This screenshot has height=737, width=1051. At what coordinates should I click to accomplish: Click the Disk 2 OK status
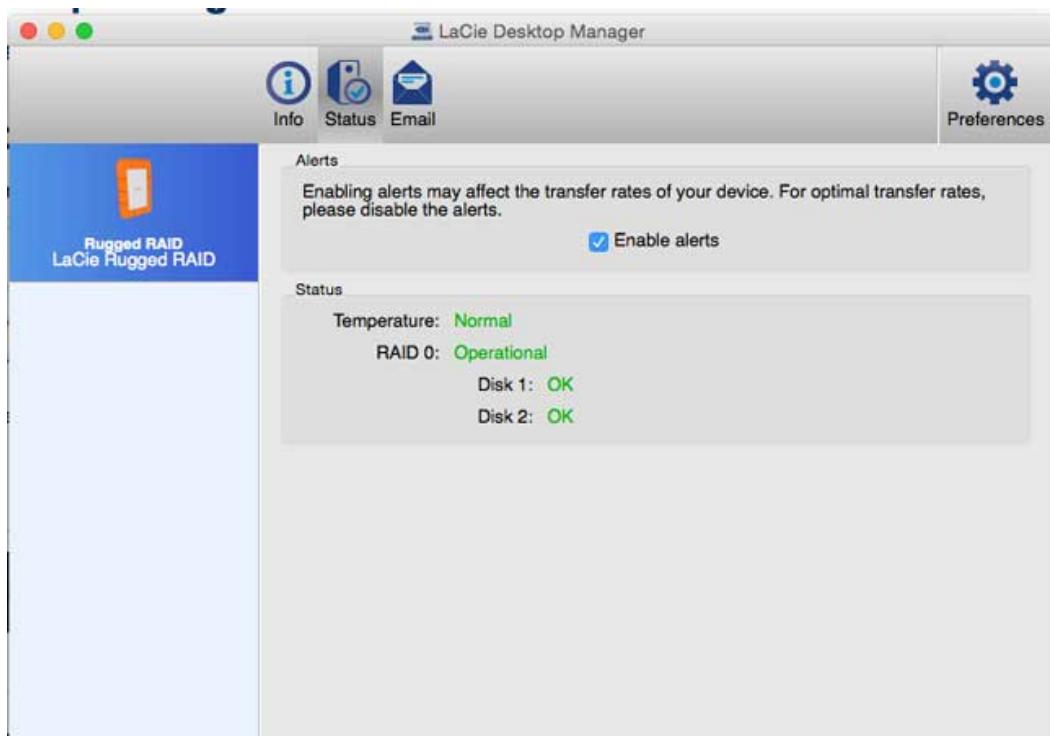[x=560, y=417]
